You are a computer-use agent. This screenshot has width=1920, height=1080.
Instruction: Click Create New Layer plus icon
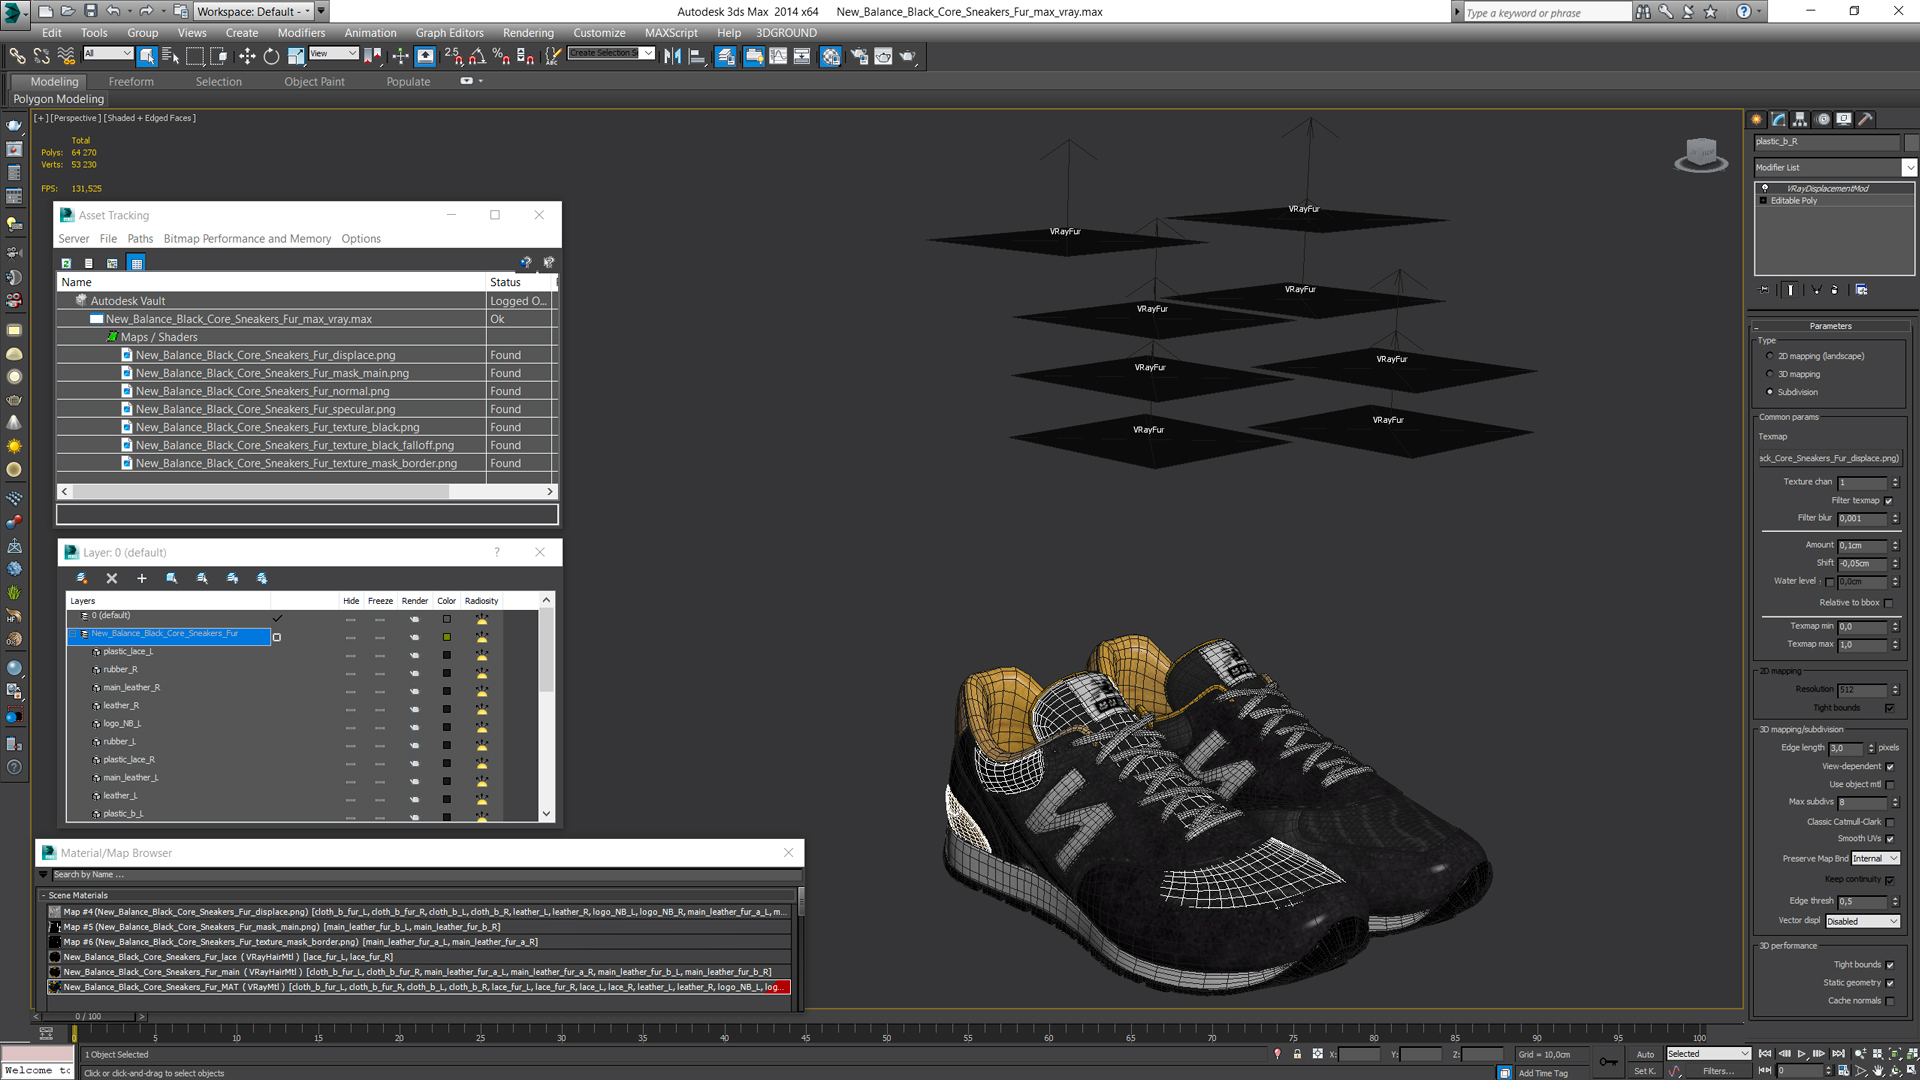pyautogui.click(x=142, y=578)
